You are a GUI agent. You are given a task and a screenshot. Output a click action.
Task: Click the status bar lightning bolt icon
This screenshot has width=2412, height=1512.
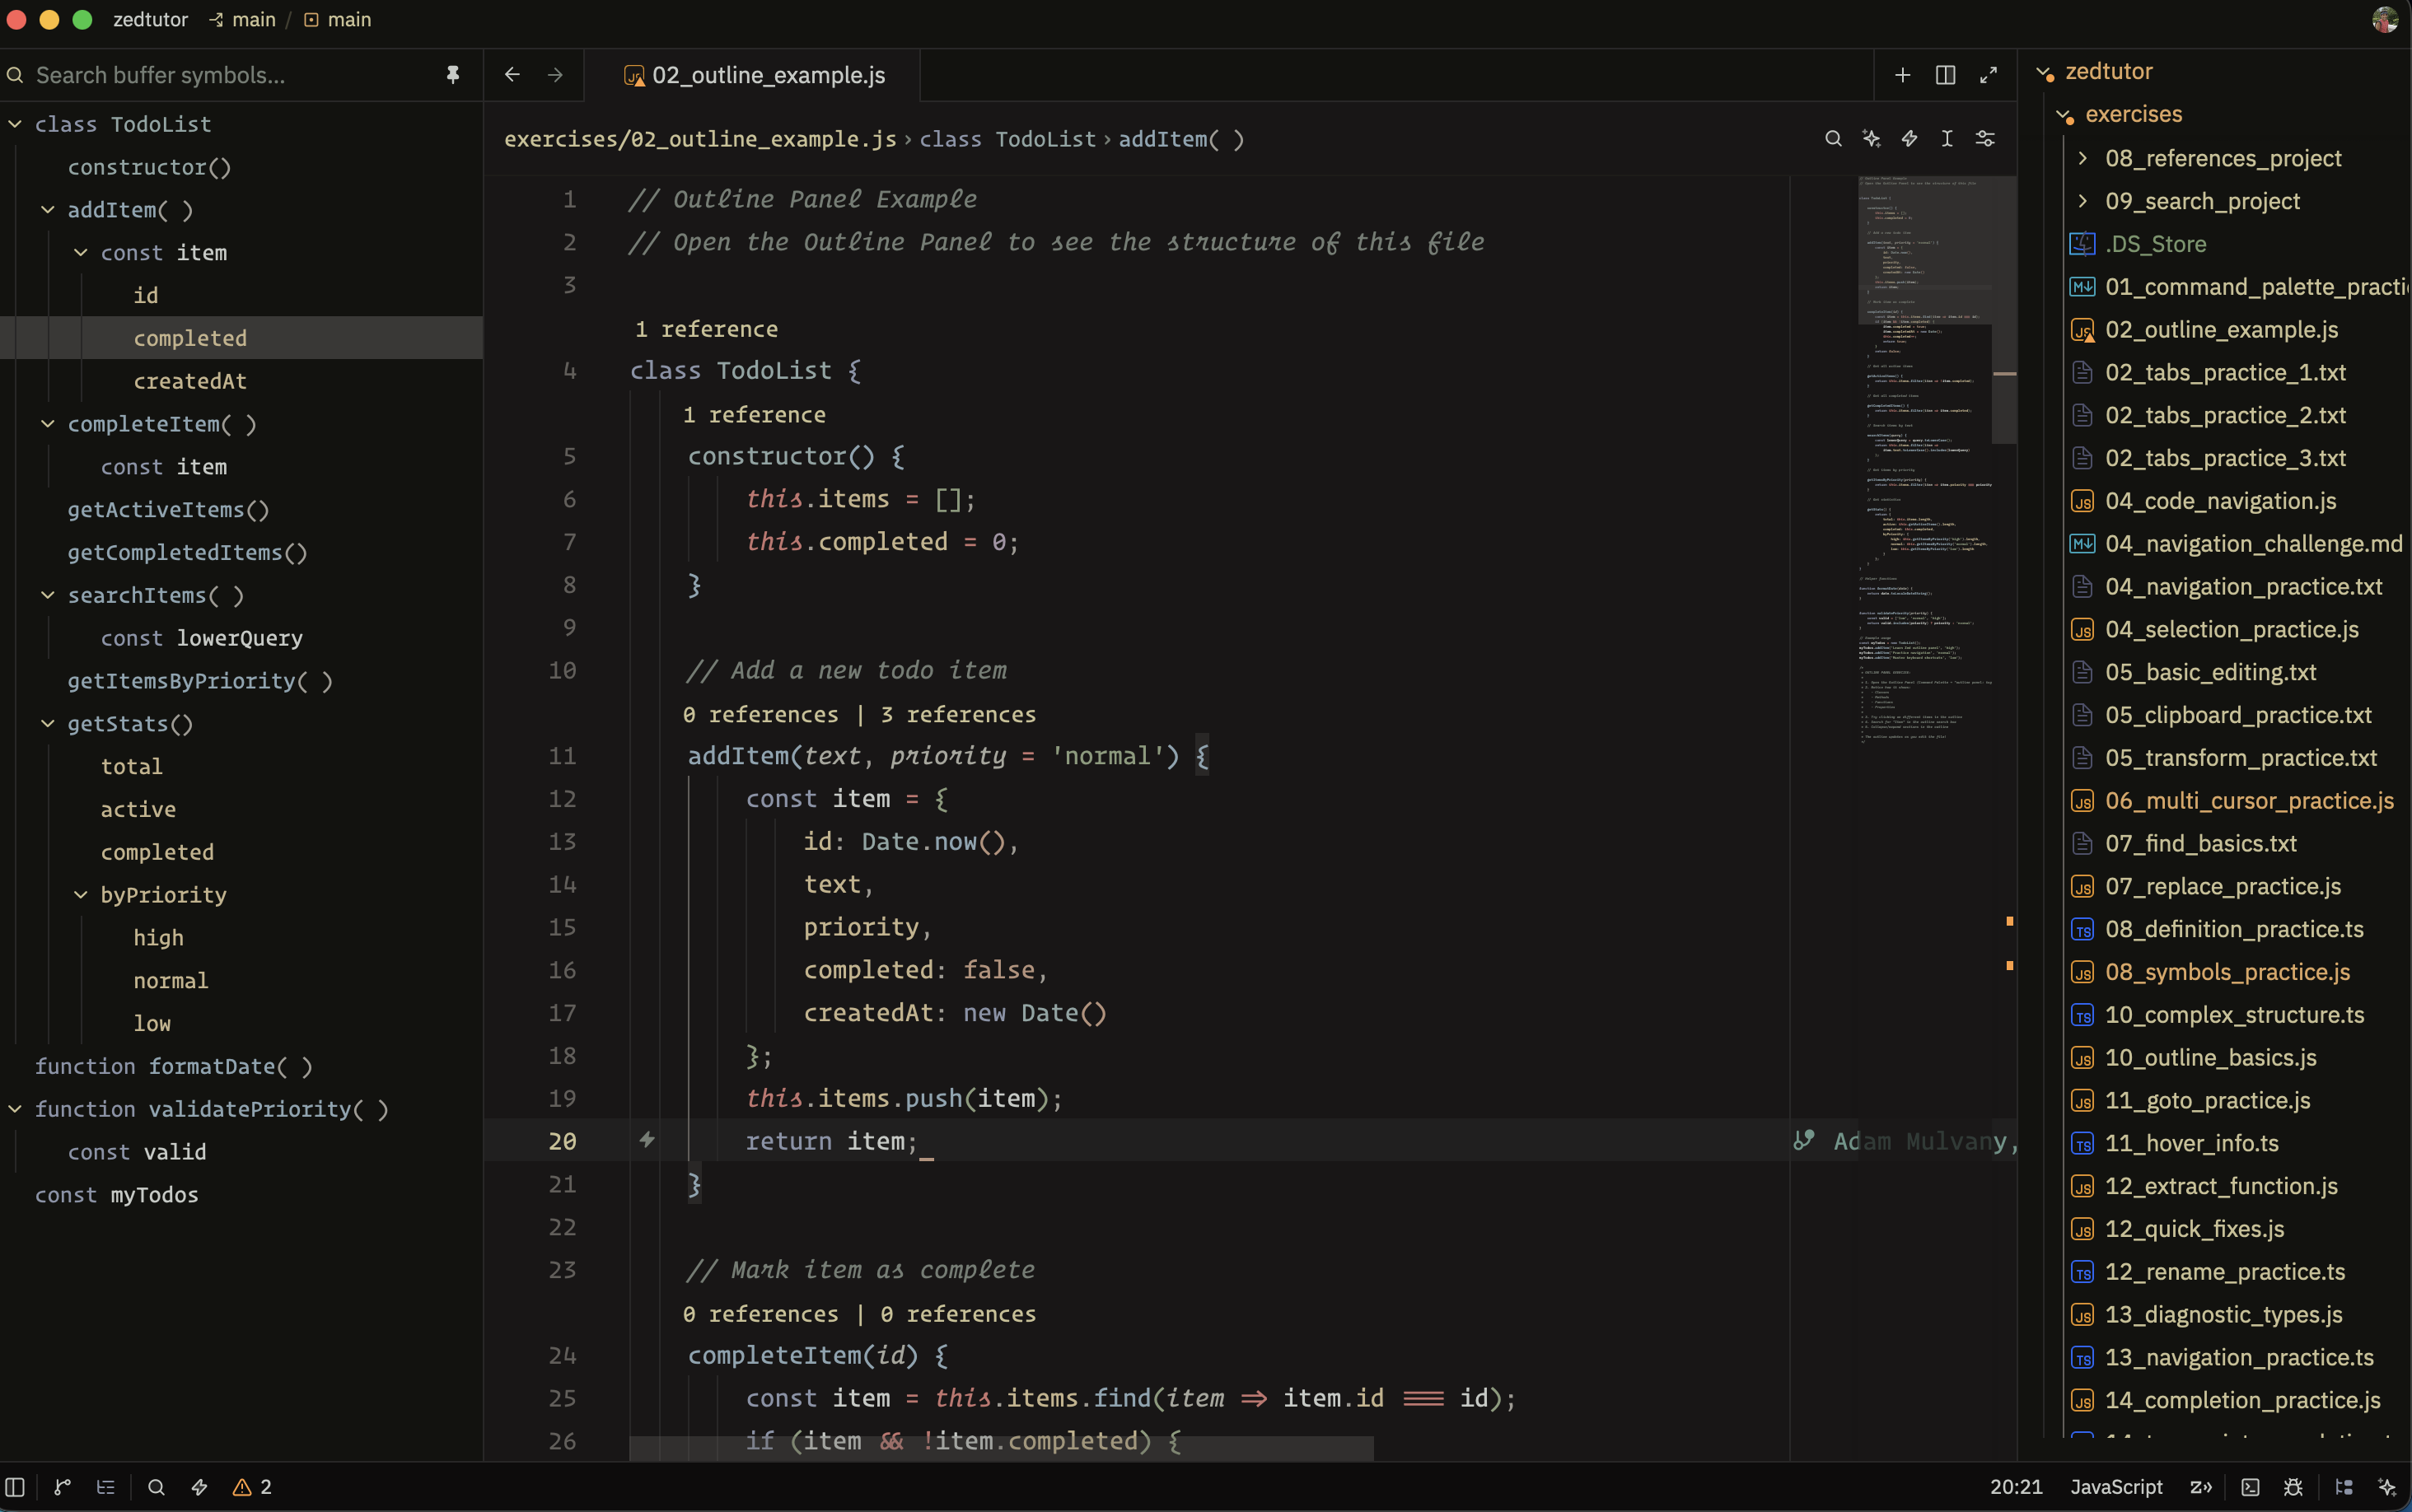199,1487
